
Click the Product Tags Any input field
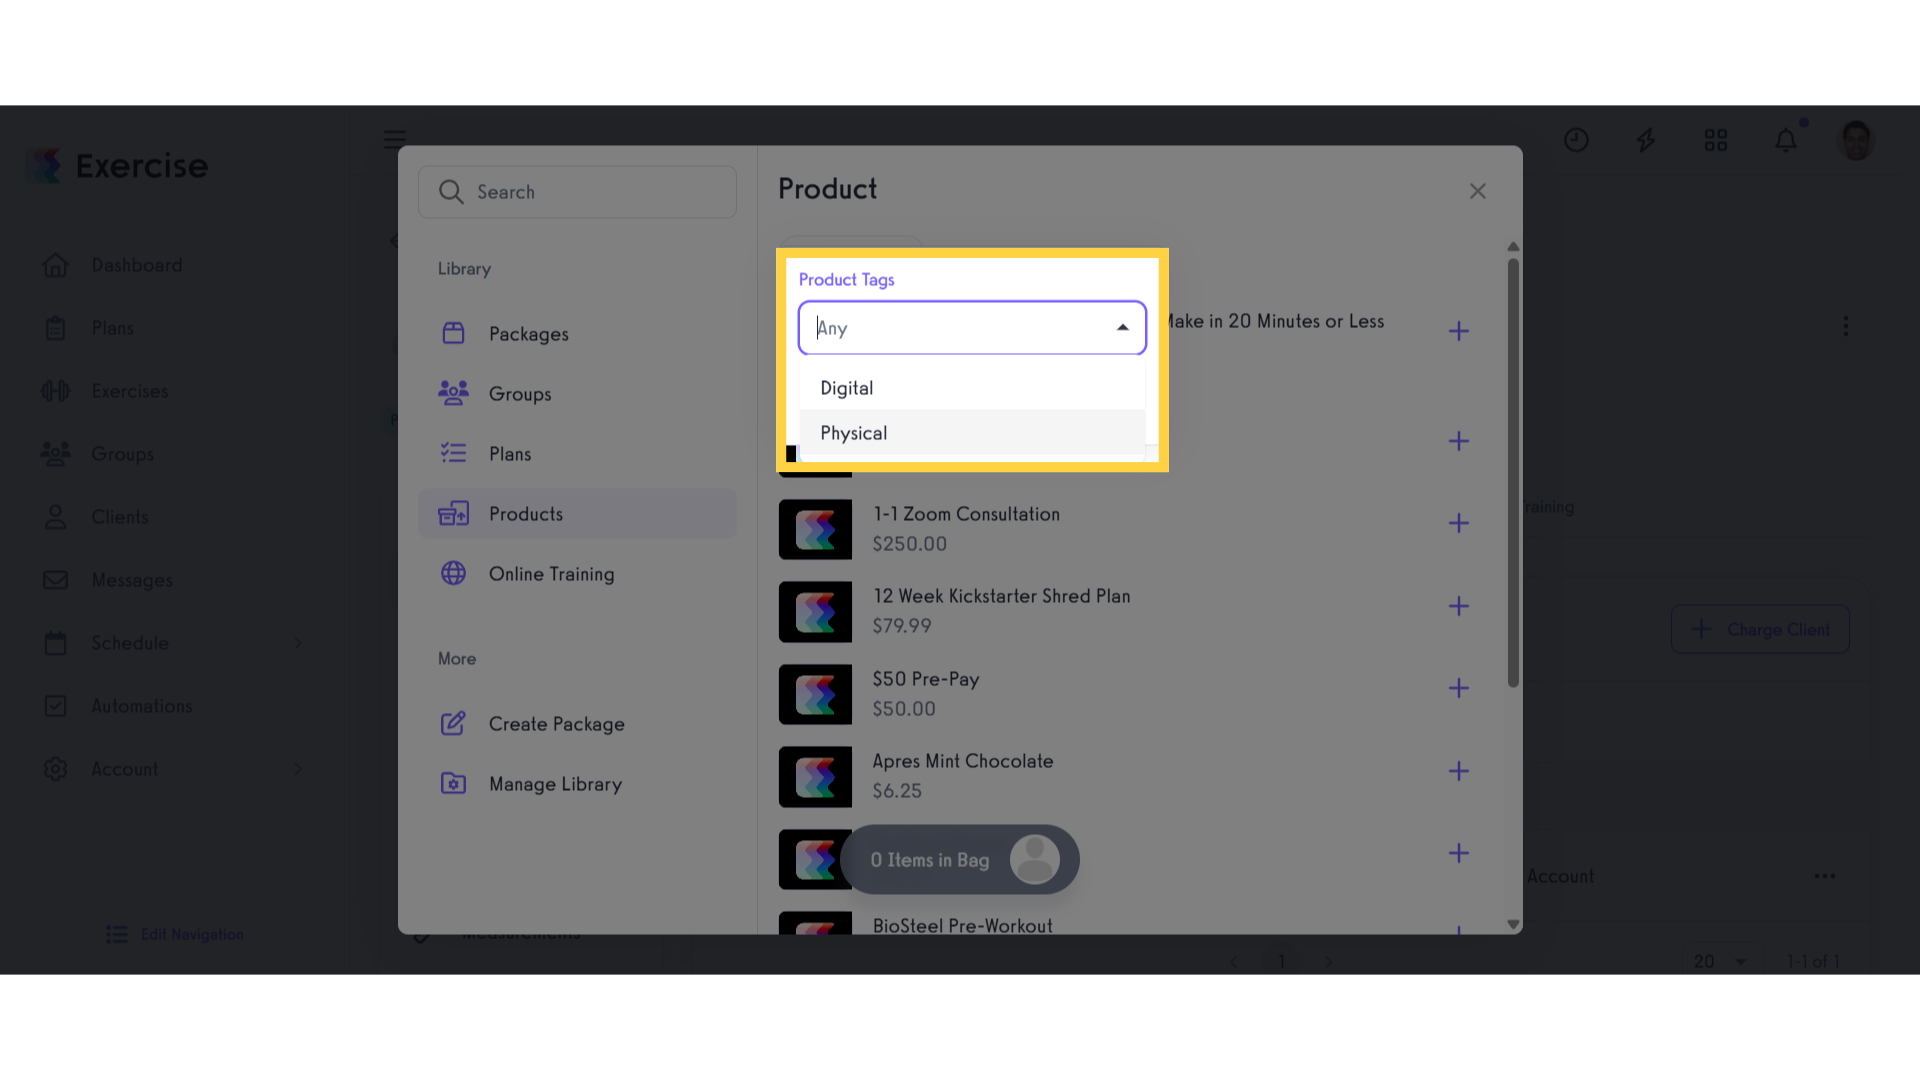(972, 328)
